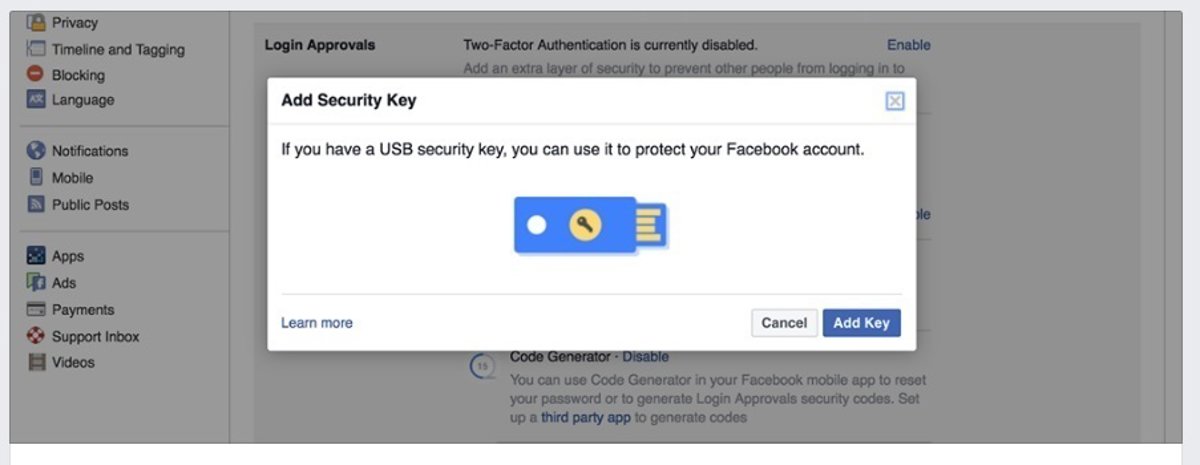The image size is (1200, 465).
Task: Open the third party app link
Action: tap(586, 418)
